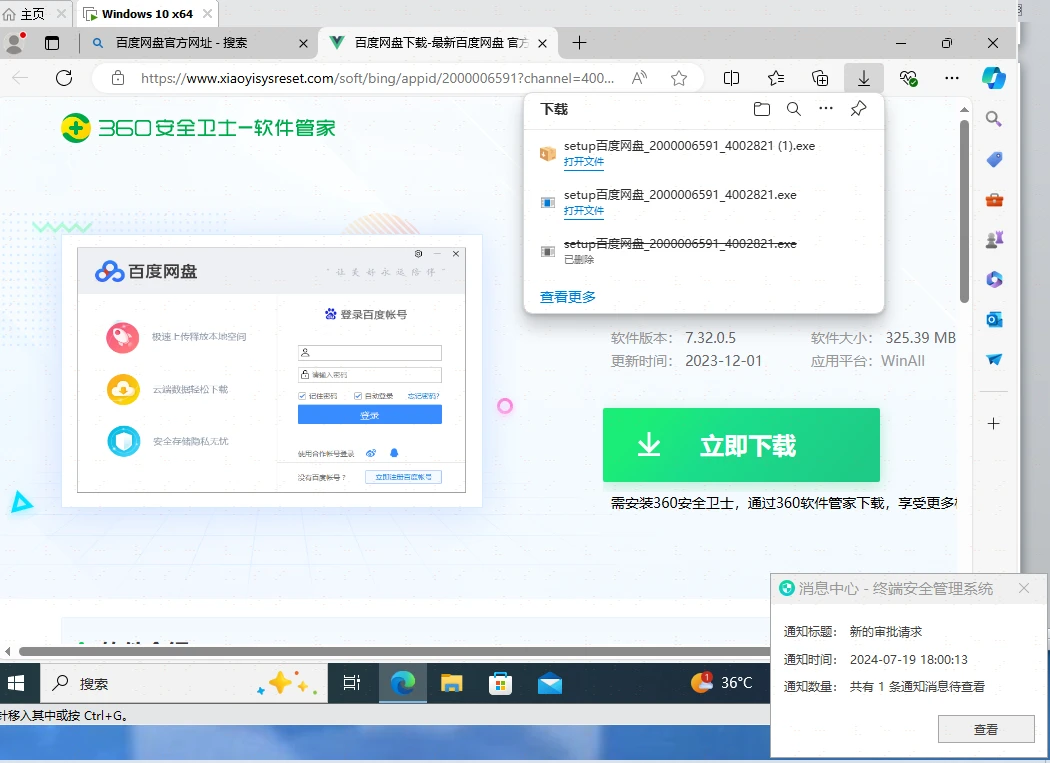Uncheck the 记住密码 checkbox
This screenshot has height=763, width=1050.
pyautogui.click(x=303, y=395)
